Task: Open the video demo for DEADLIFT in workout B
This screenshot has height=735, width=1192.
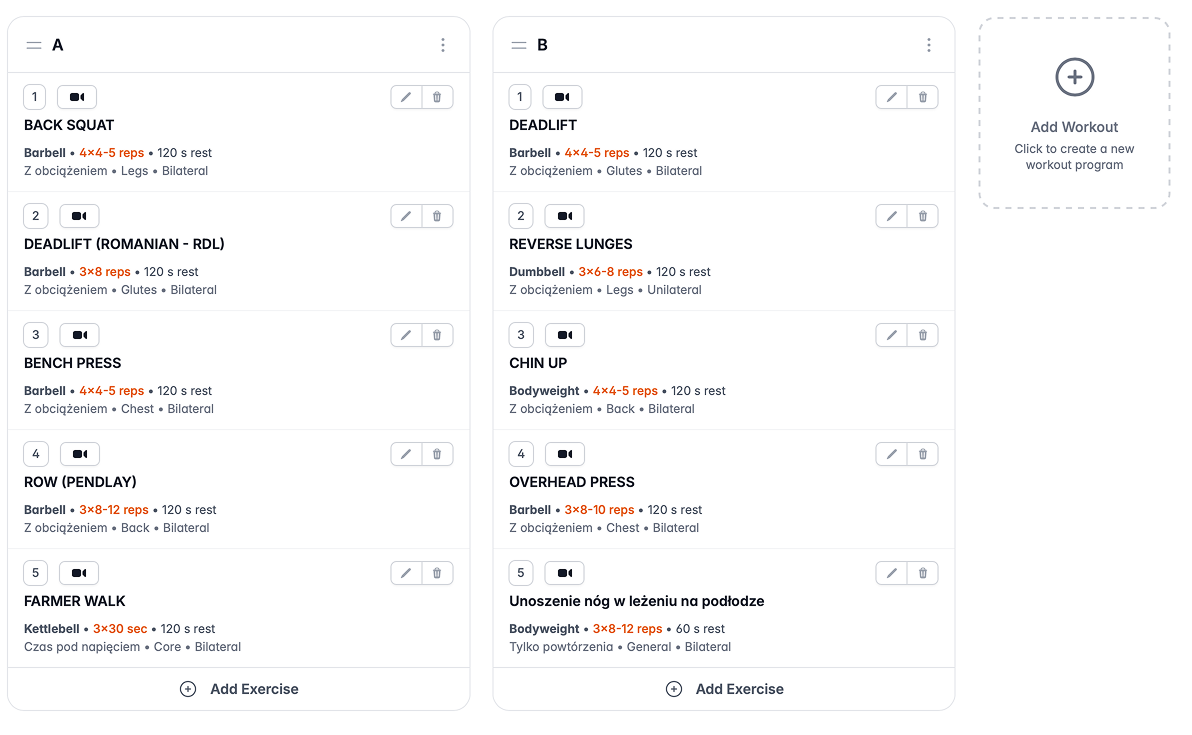Action: (564, 97)
